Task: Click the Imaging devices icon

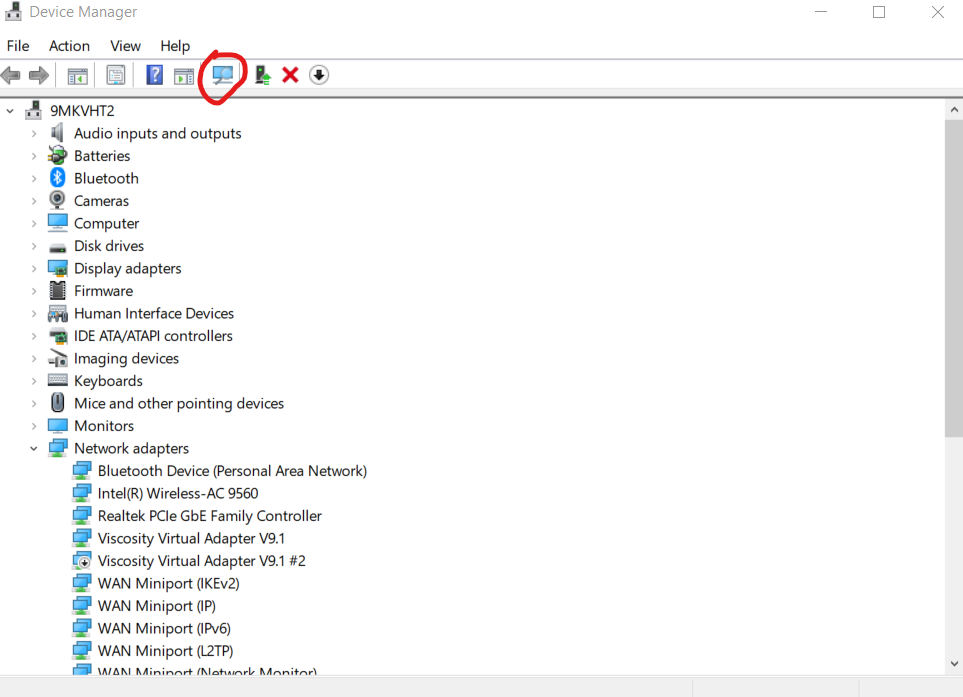Action: coord(58,358)
